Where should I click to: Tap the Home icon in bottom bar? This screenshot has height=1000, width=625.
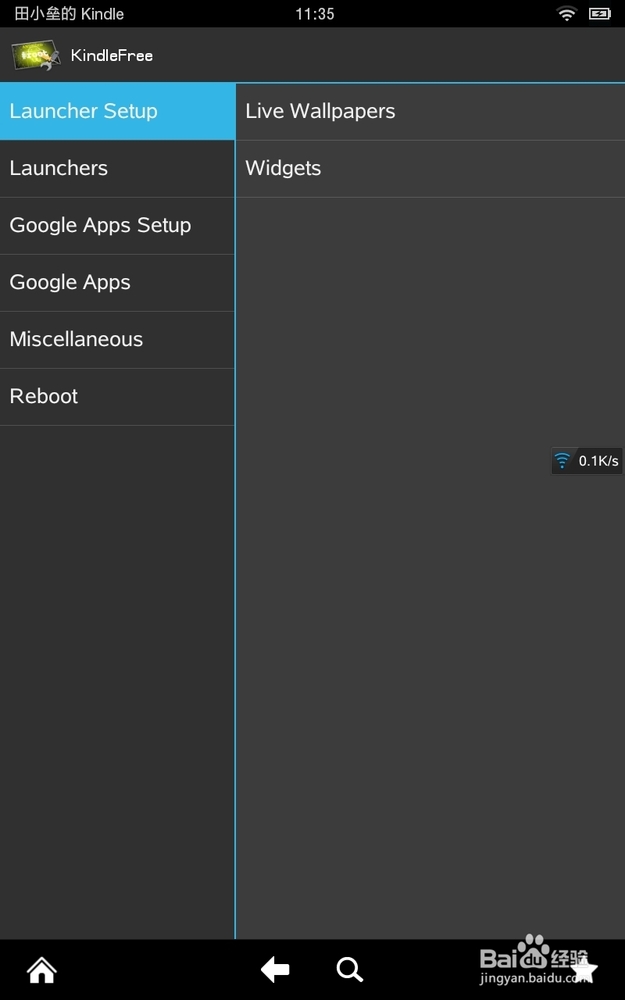(41, 969)
